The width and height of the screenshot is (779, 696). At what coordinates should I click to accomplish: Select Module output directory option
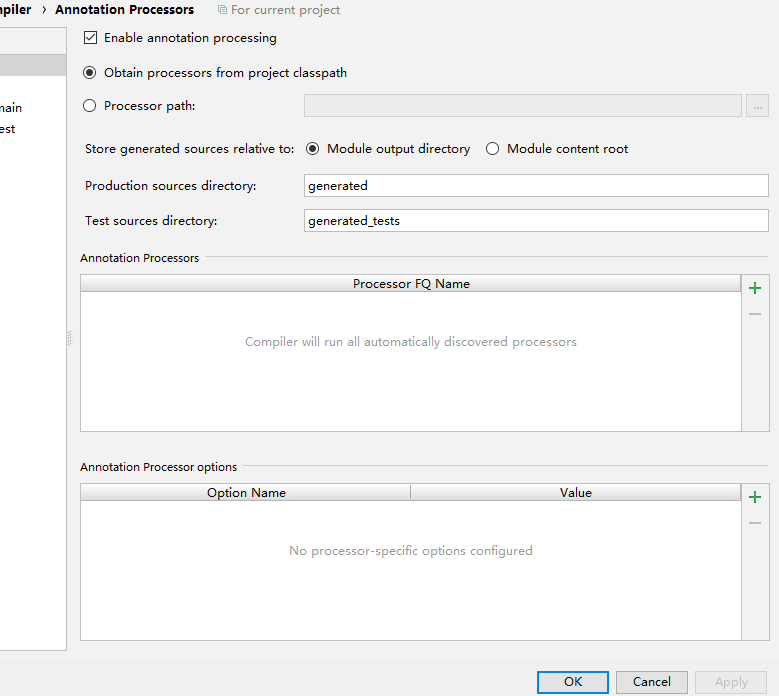(313, 149)
